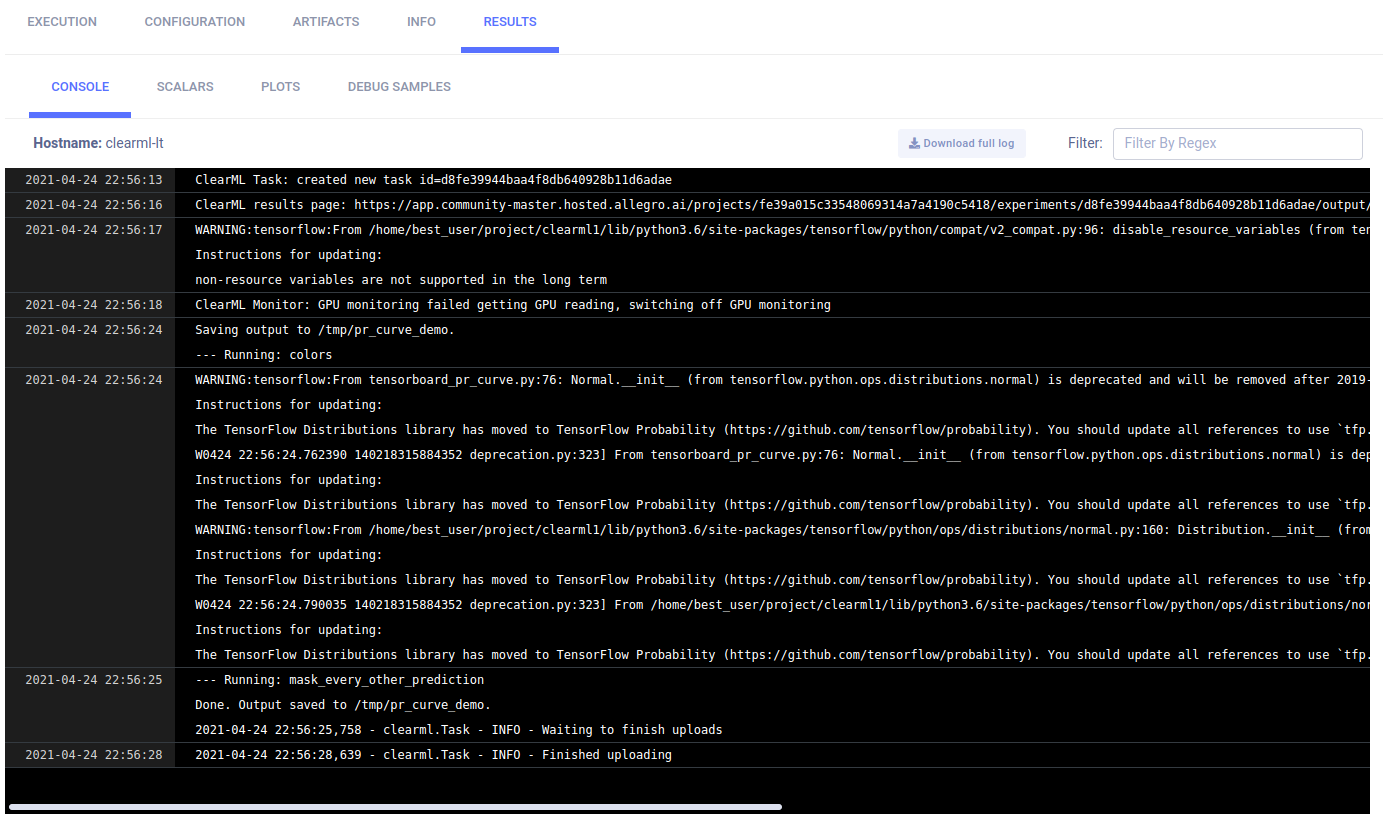Click the download icon in Download full log
This screenshot has width=1383, height=814.
[x=914, y=143]
